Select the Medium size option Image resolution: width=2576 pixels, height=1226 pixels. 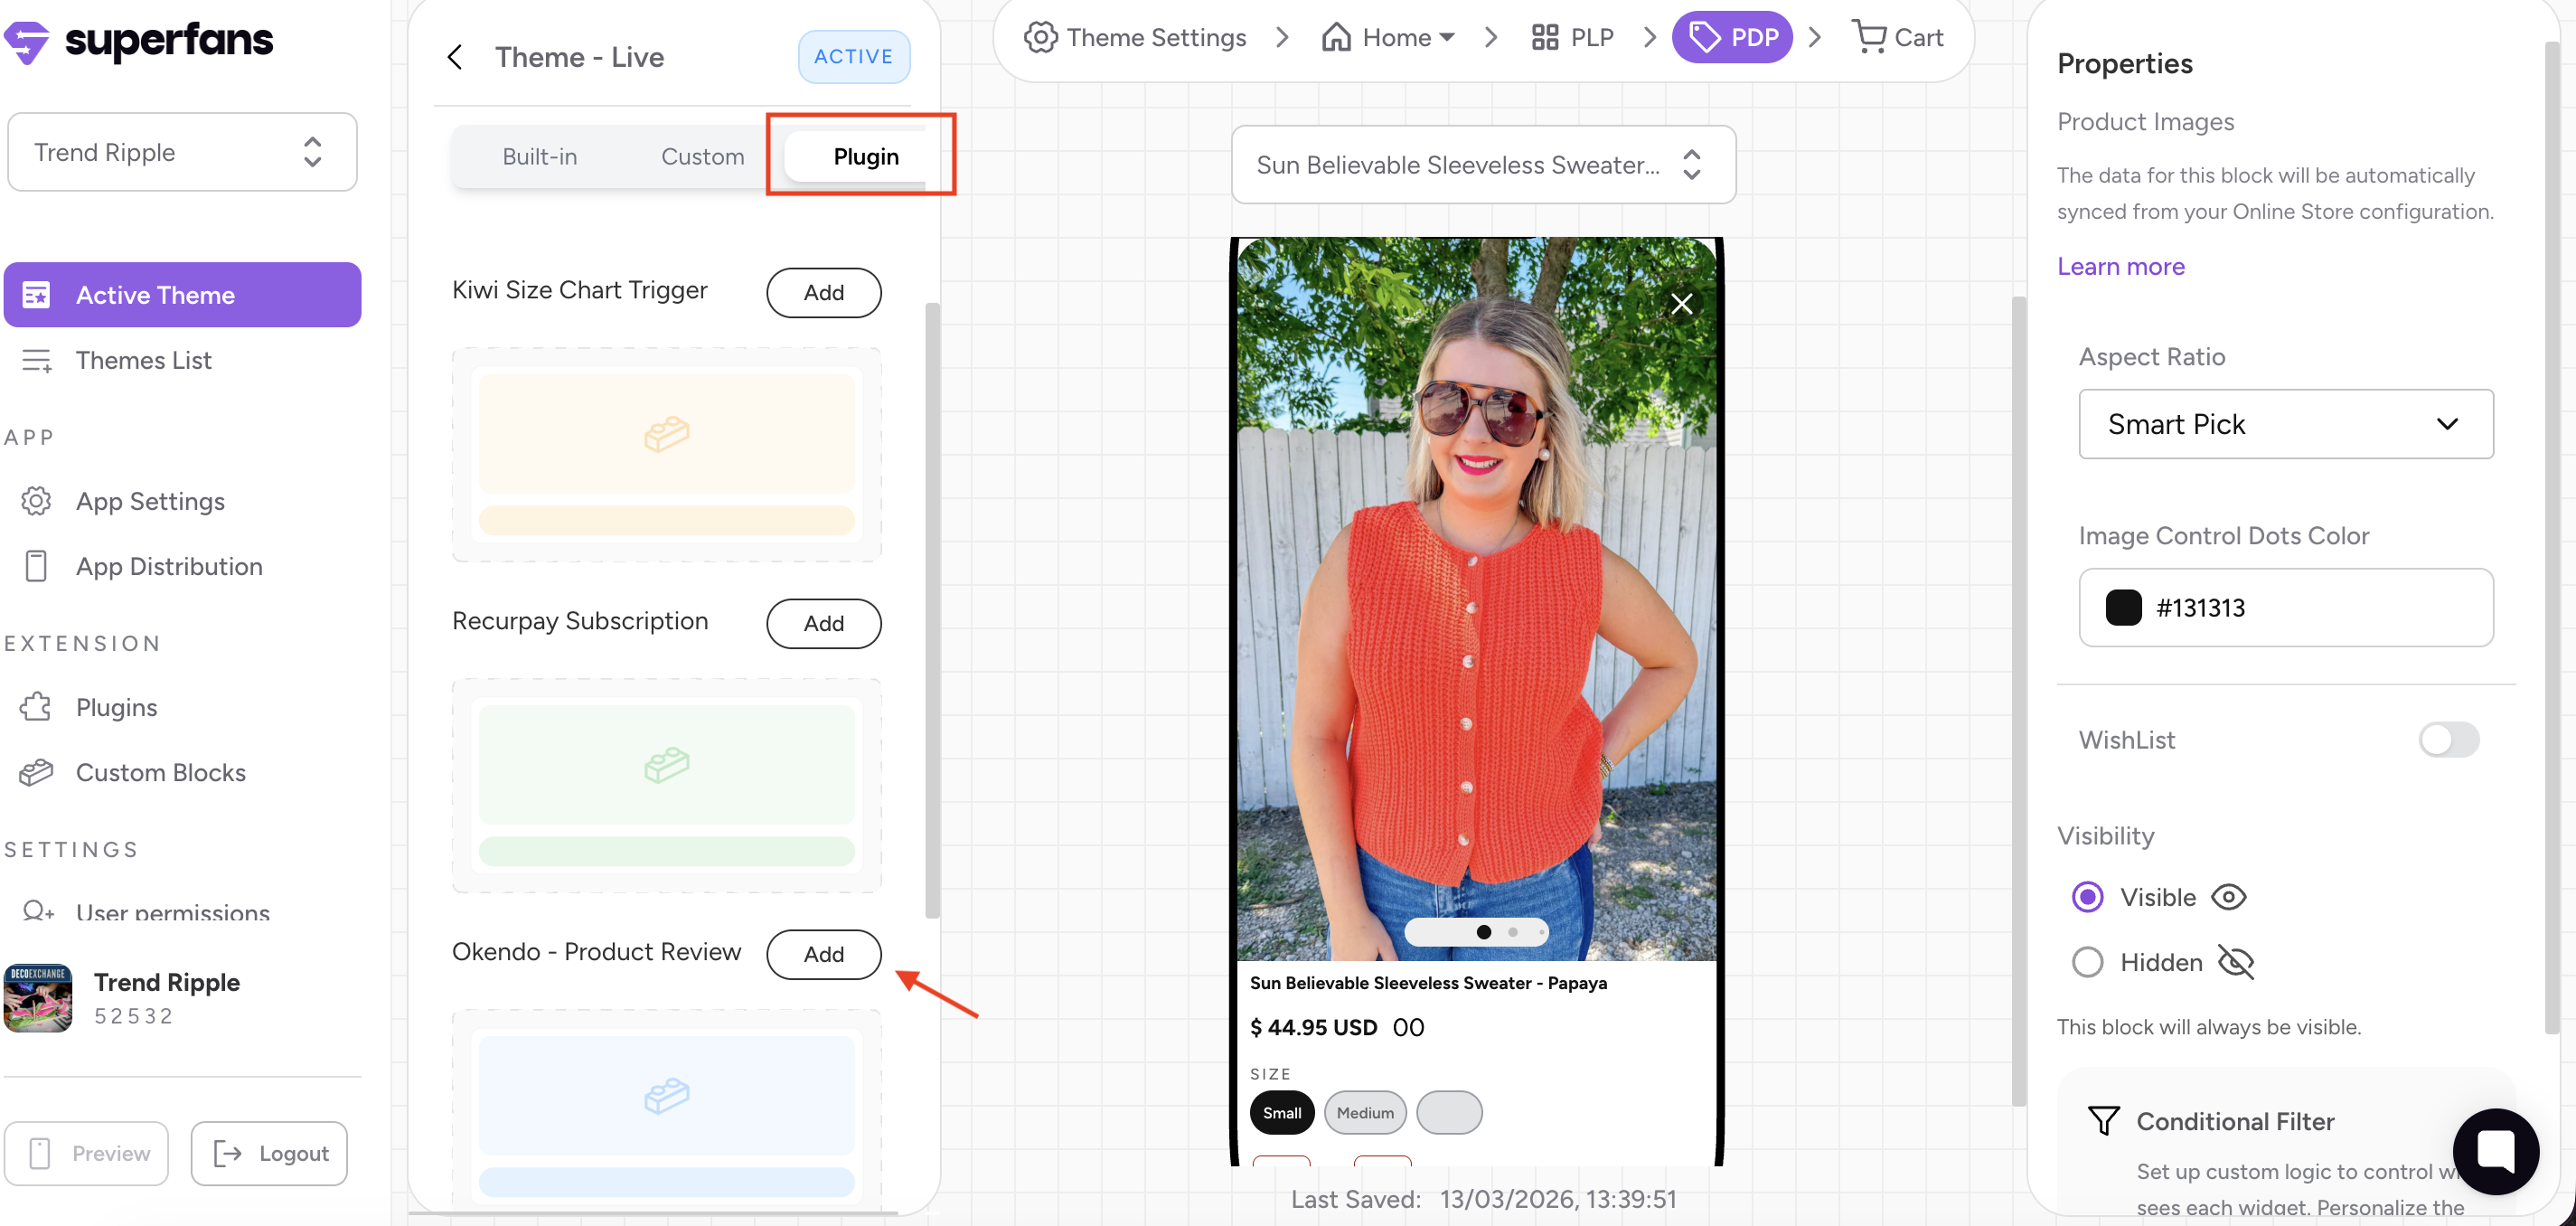tap(1364, 1113)
